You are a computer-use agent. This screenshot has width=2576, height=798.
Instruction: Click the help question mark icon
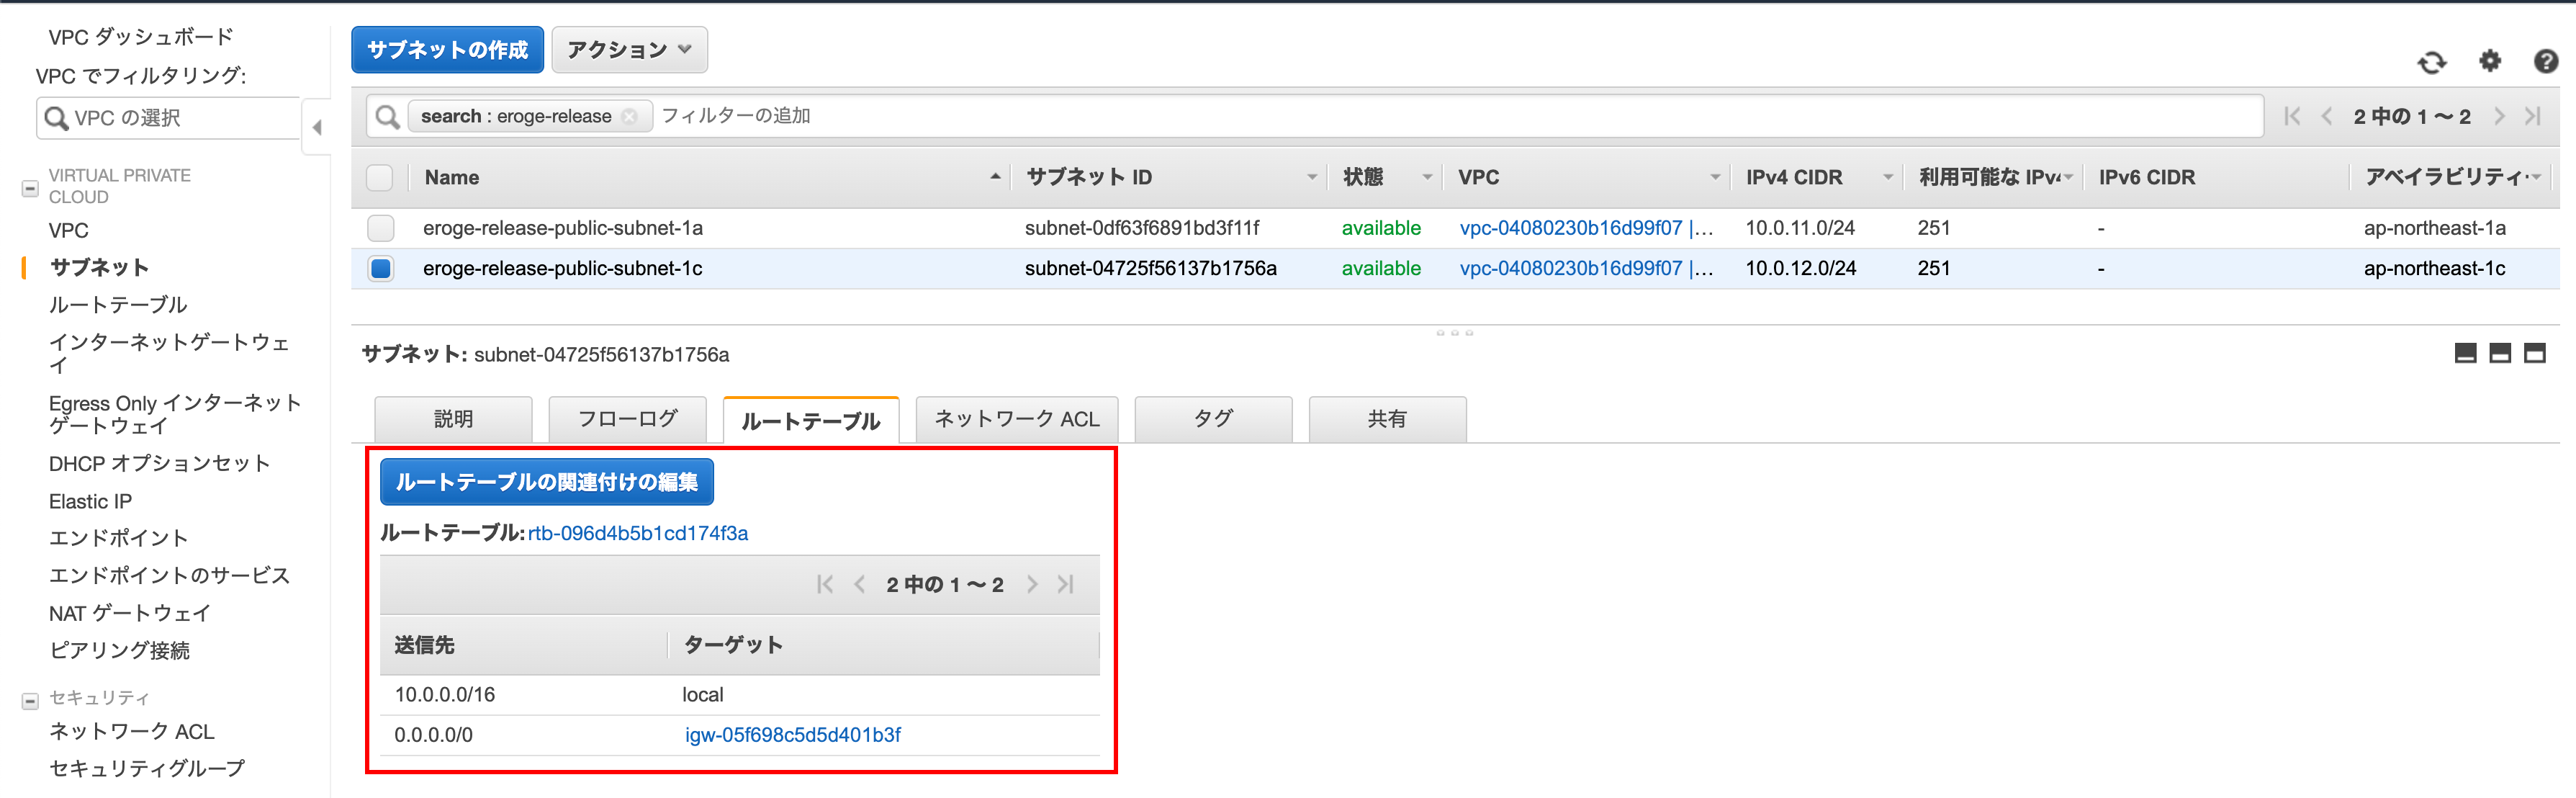coord(2545,61)
